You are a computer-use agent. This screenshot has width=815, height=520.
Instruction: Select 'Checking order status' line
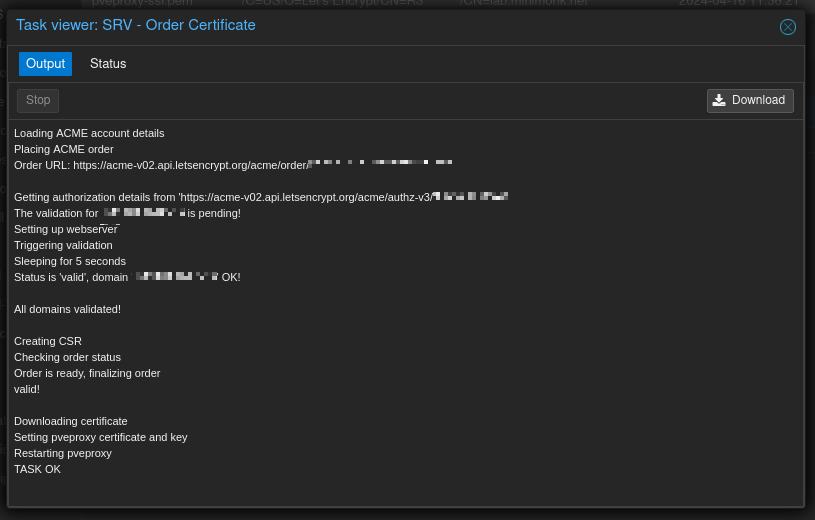(67, 357)
